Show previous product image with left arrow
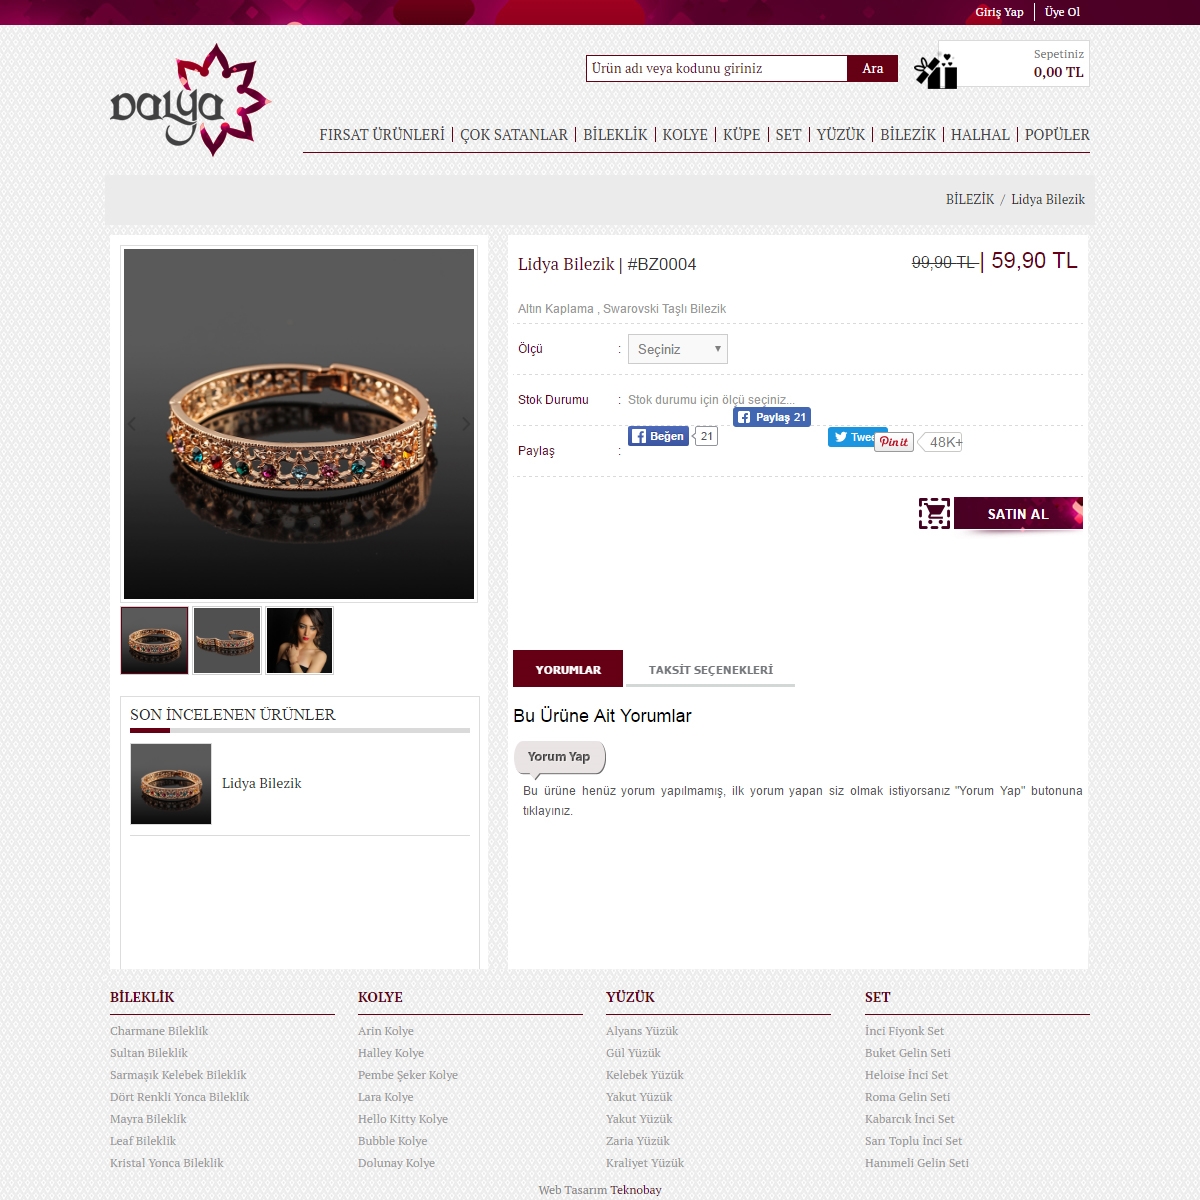Screen dimensions: 1200x1200 tap(132, 424)
